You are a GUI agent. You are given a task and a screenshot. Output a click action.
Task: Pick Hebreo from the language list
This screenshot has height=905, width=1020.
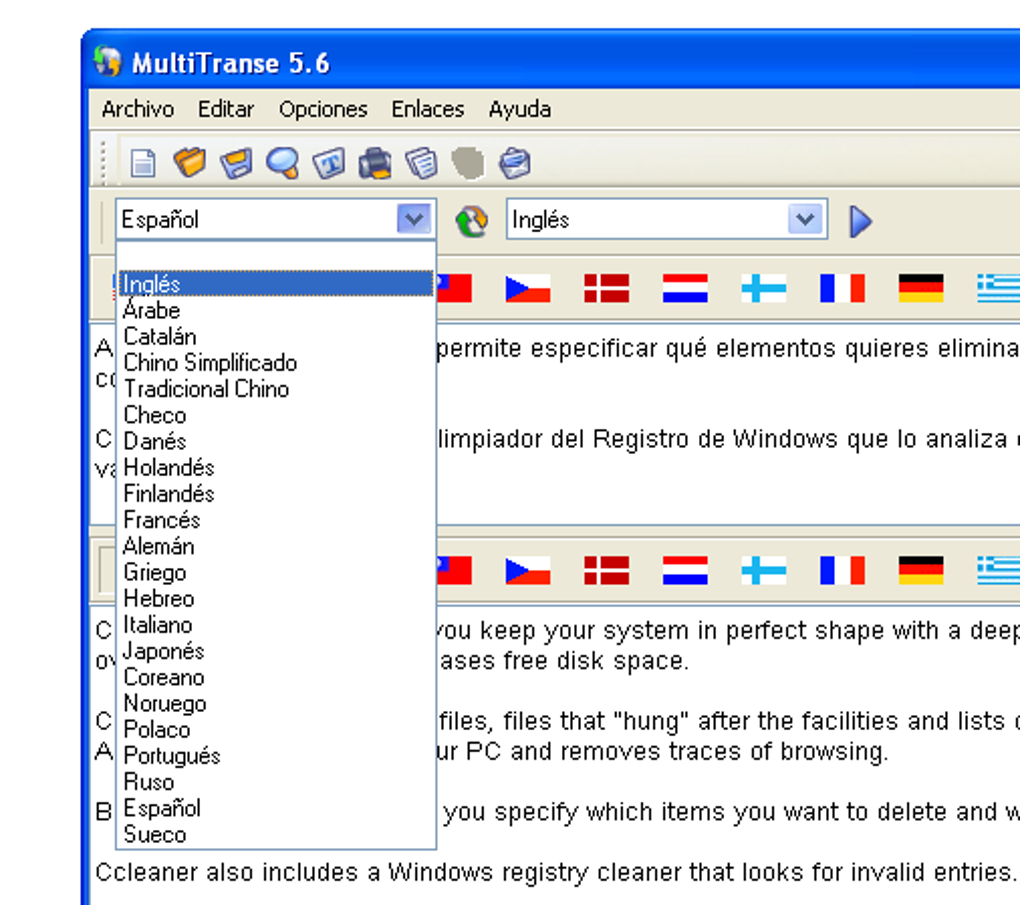coord(276,599)
